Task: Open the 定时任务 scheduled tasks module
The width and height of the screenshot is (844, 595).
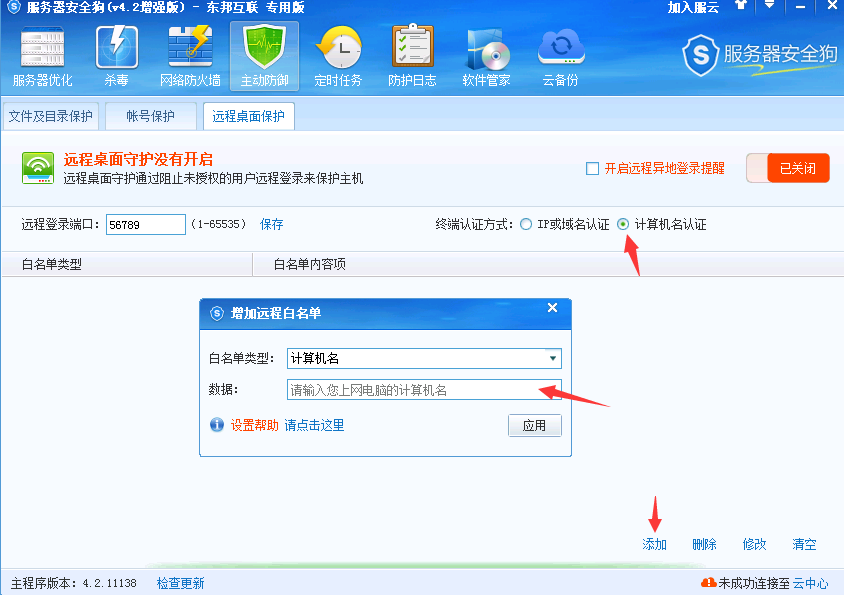Action: click(338, 57)
